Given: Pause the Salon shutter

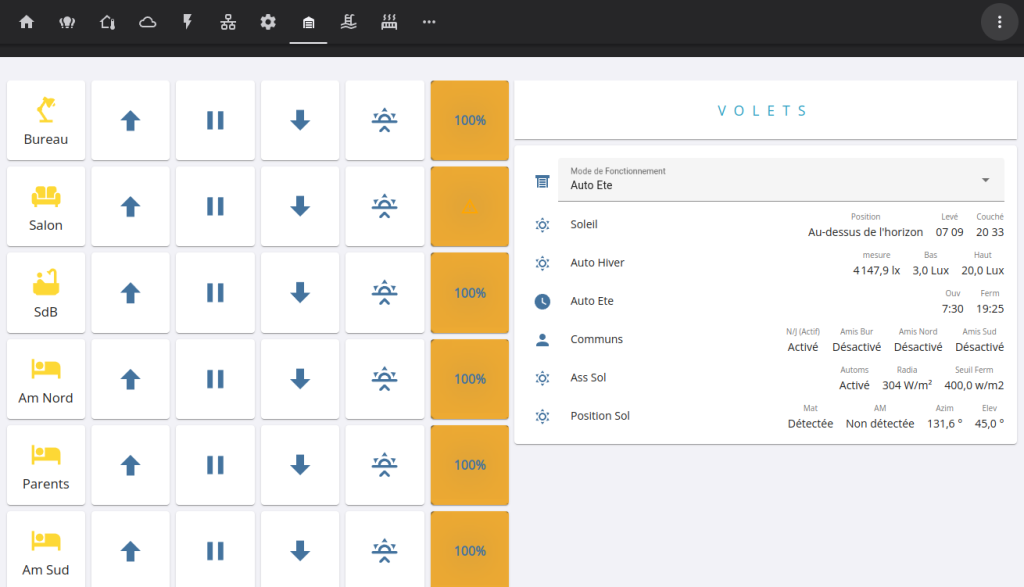Looking at the screenshot, I should tap(215, 206).
